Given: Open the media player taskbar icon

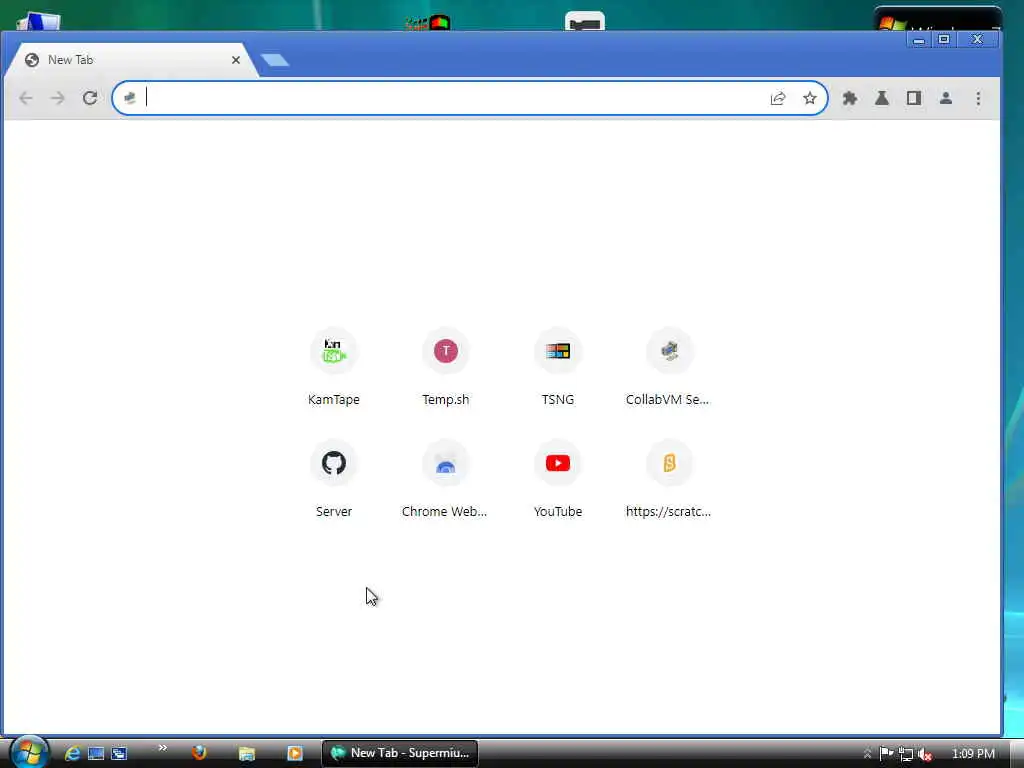Looking at the screenshot, I should tap(295, 754).
